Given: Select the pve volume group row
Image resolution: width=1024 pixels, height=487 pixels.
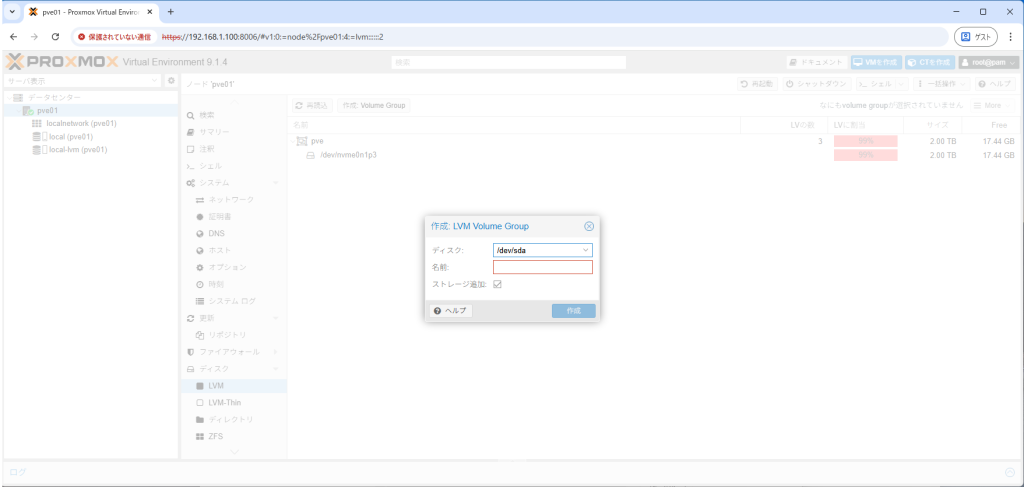Looking at the screenshot, I should coord(653,141).
